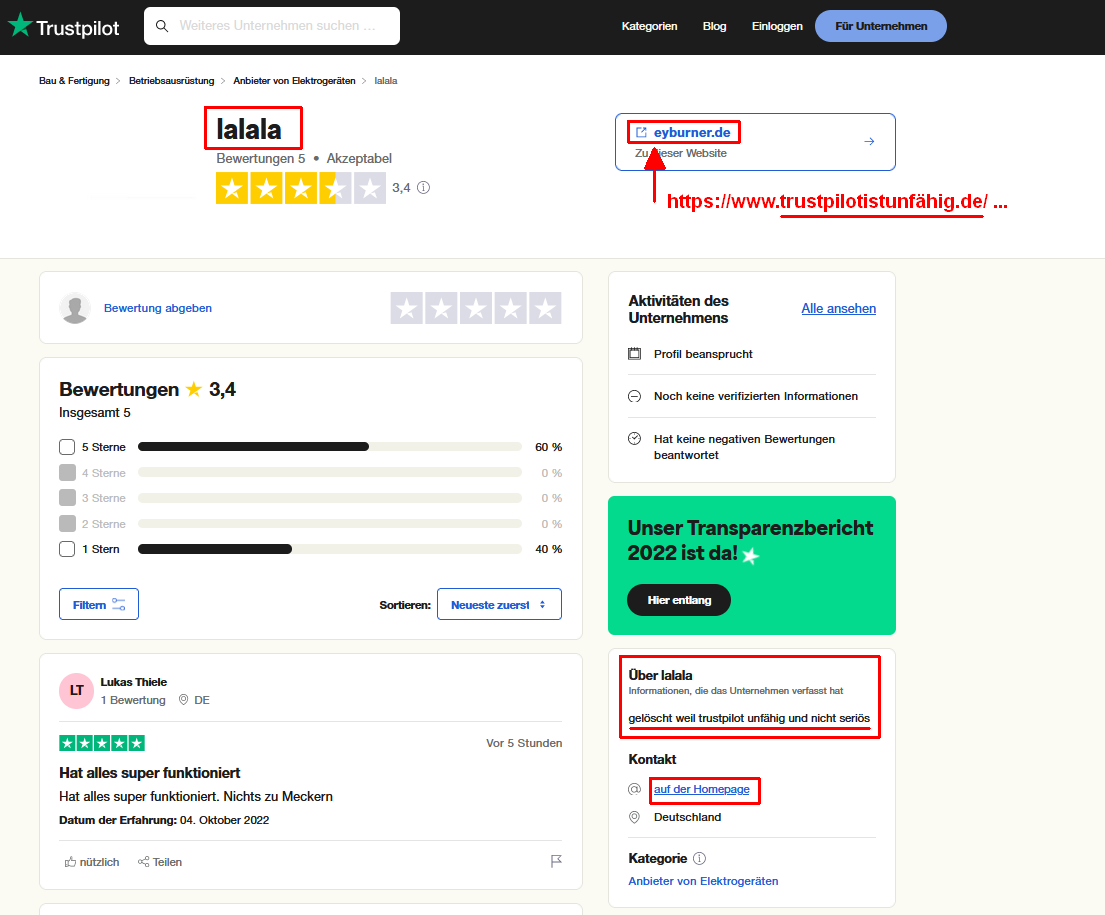The width and height of the screenshot is (1105, 915).
Task: Click the green five-star rating on Lukas's review
Action: pyautogui.click(x=102, y=743)
